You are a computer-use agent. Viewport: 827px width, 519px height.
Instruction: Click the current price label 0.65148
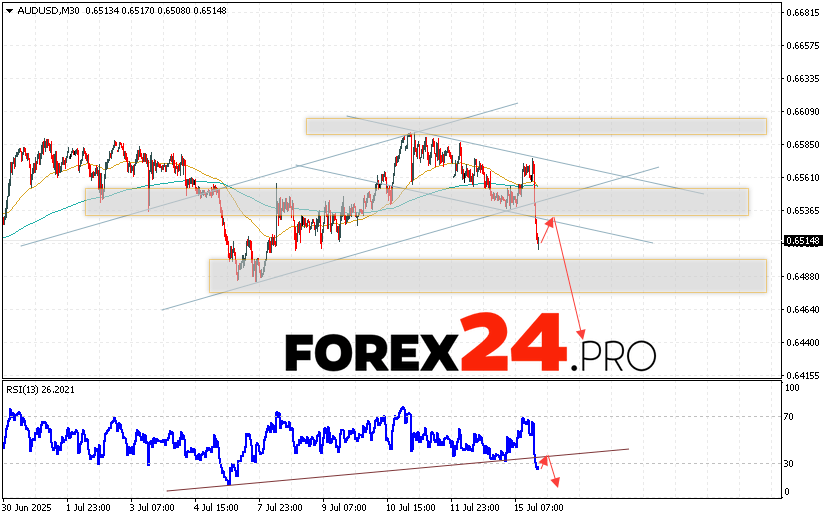[803, 241]
